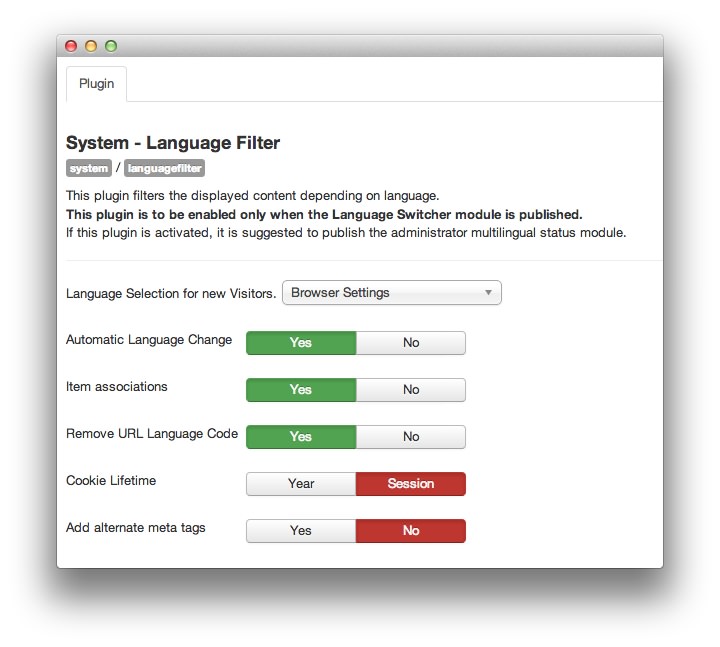720x647 pixels.
Task: Disable Item associations with No
Action: click(x=411, y=390)
